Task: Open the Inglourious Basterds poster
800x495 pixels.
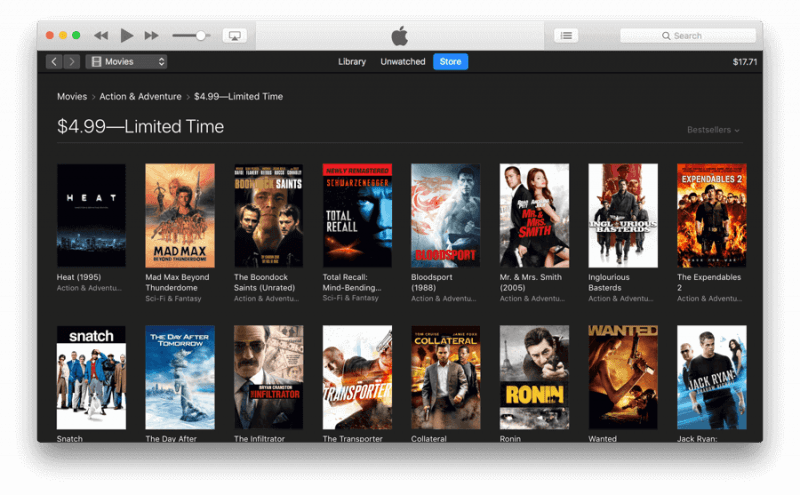Action: 623,215
